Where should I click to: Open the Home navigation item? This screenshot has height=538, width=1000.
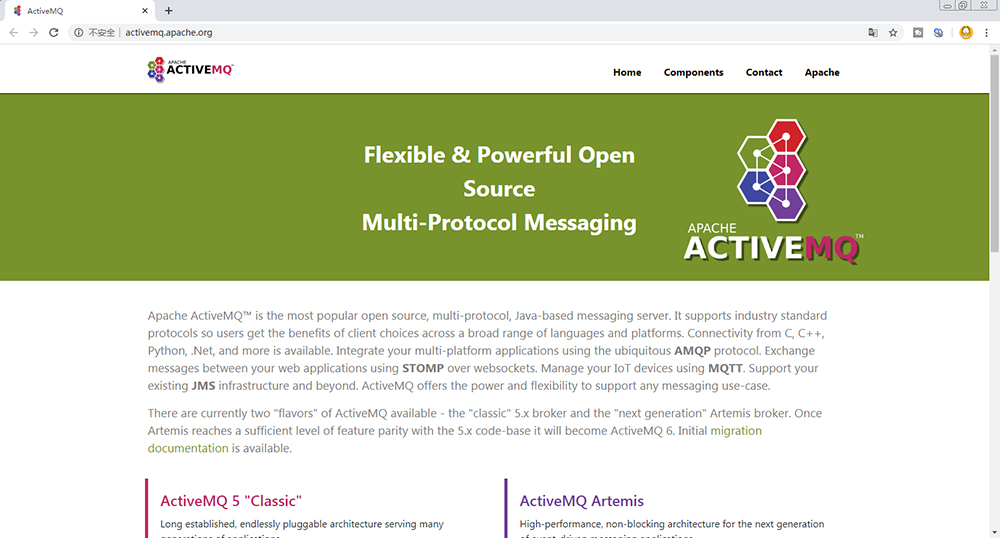pyautogui.click(x=627, y=72)
